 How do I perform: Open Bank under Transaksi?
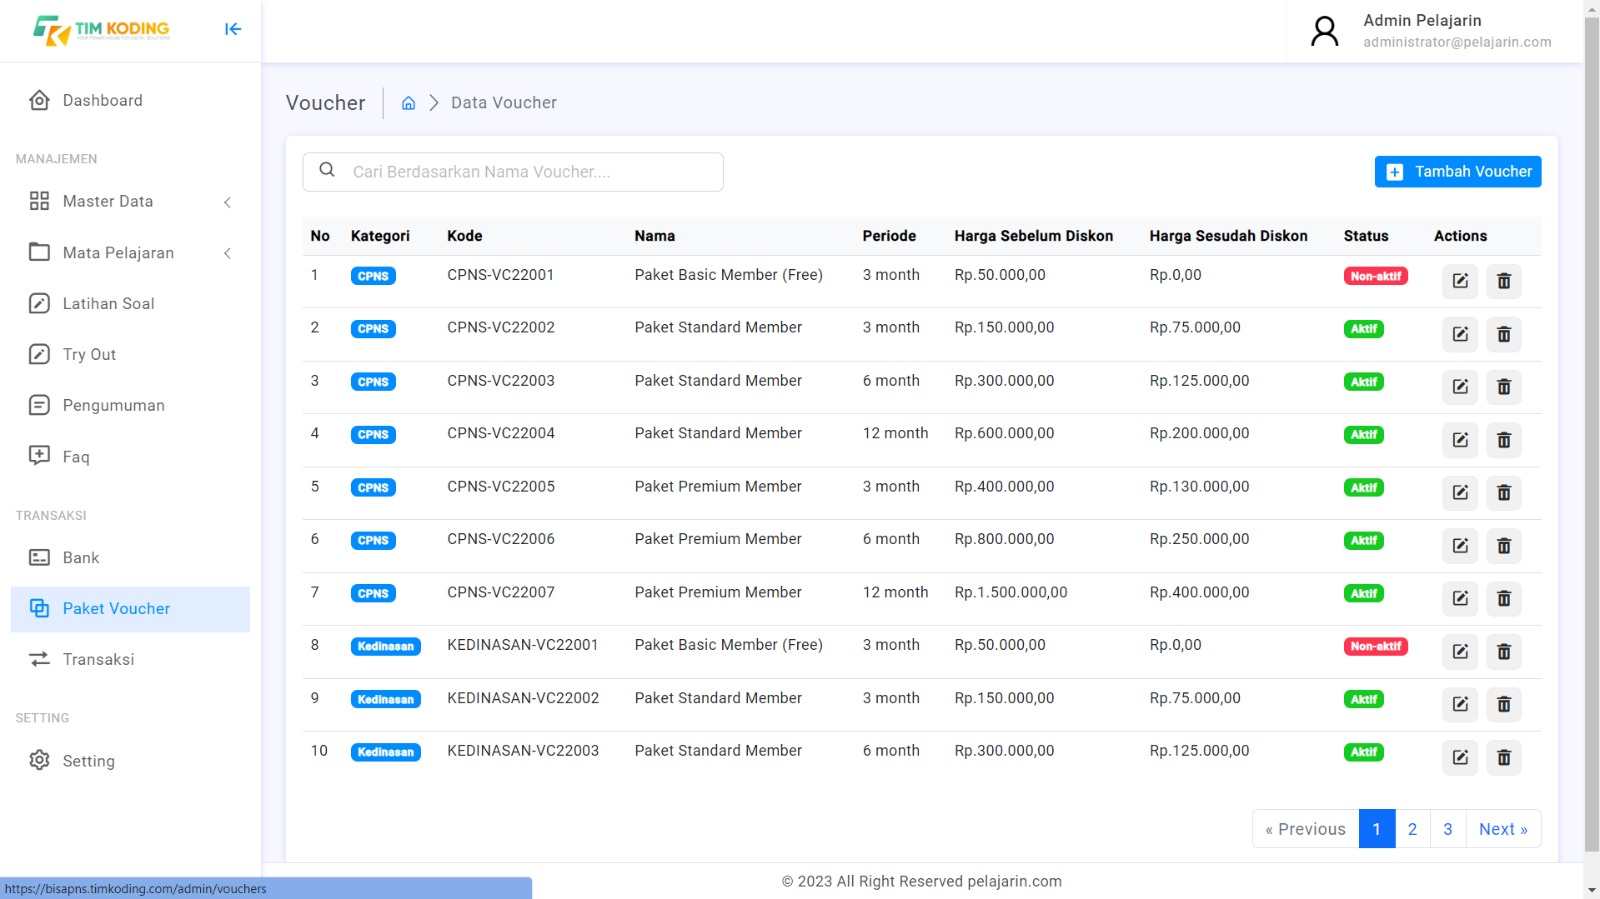130,558
